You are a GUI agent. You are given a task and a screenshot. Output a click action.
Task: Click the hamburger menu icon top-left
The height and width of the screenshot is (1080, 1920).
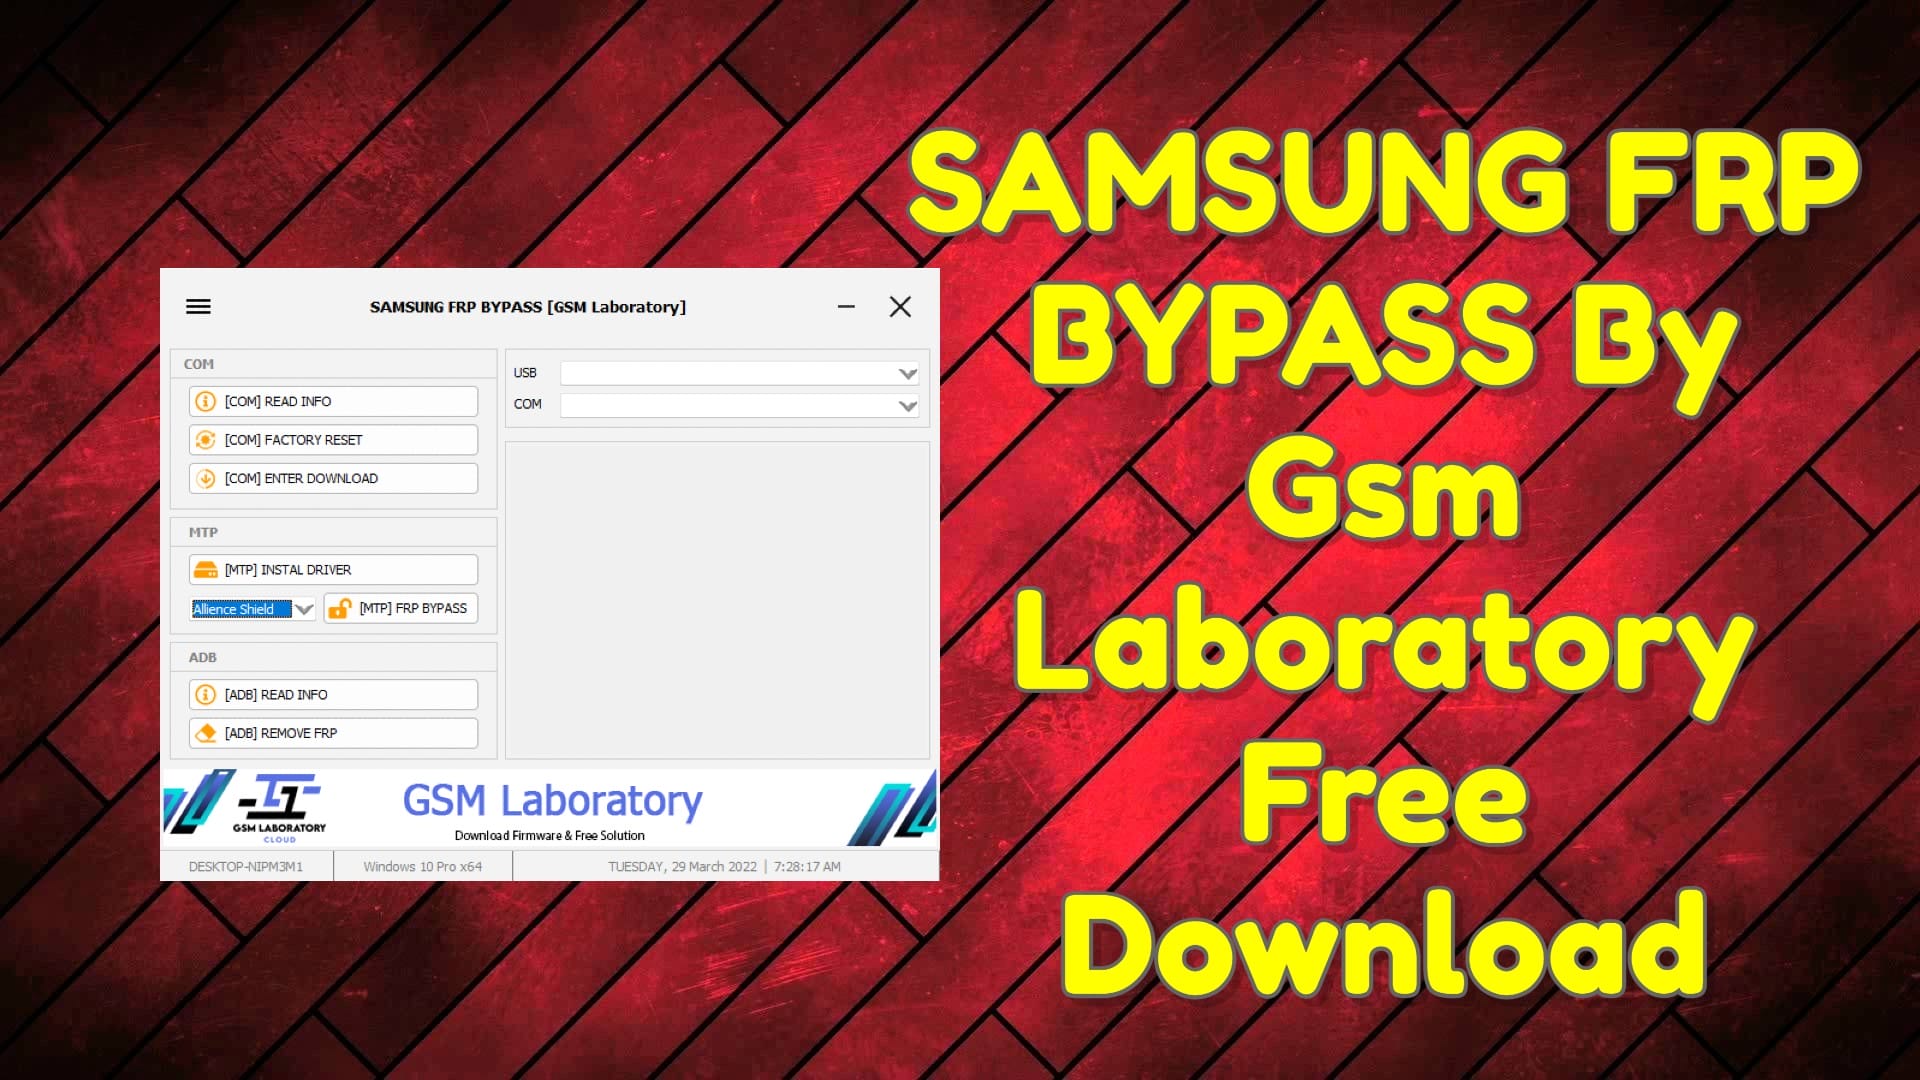coord(198,306)
